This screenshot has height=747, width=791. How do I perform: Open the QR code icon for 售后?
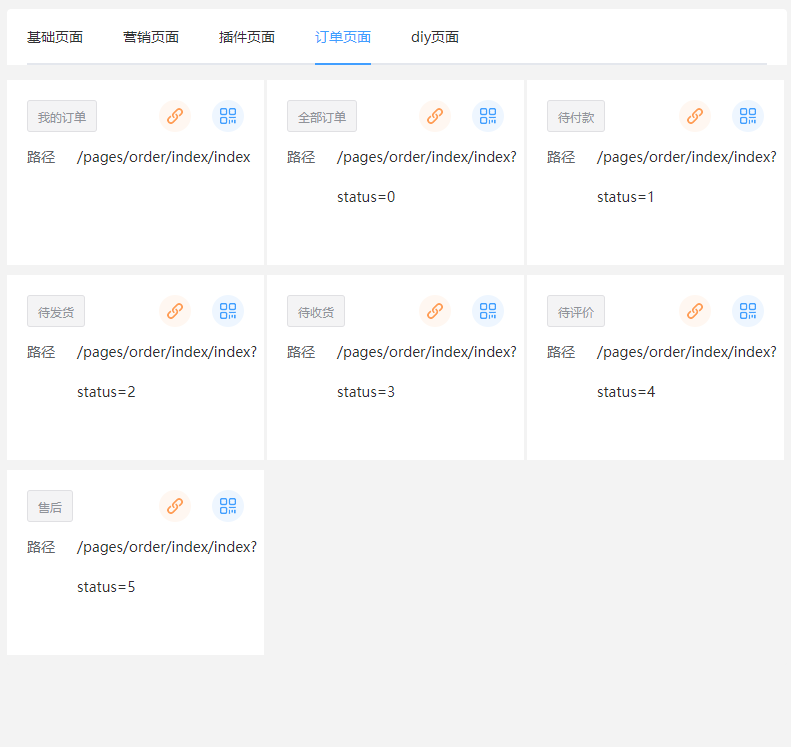[x=228, y=506]
